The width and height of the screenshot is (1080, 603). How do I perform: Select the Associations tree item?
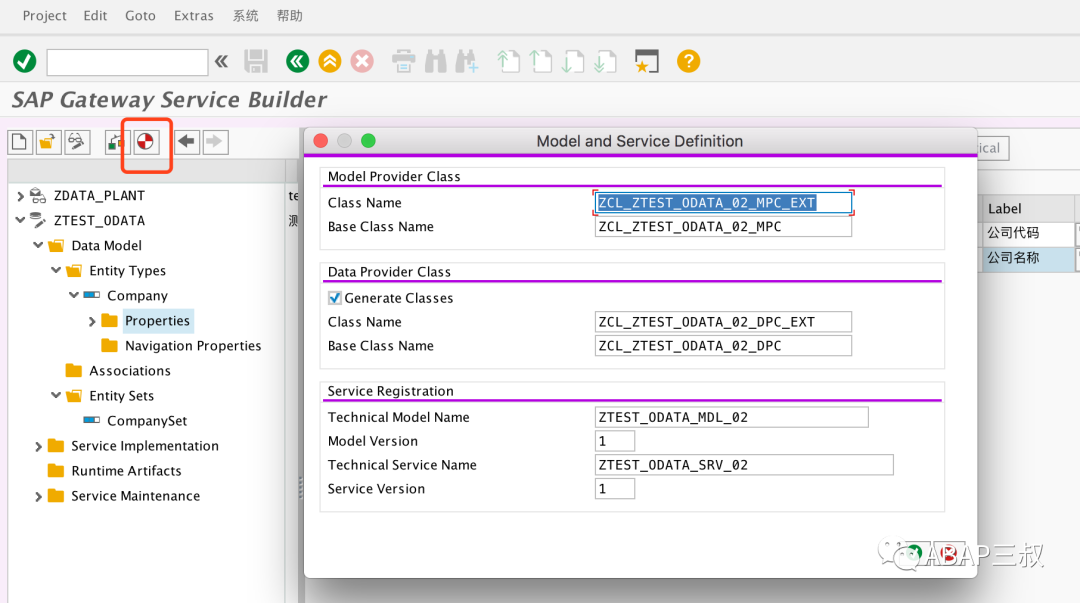[x=129, y=371]
